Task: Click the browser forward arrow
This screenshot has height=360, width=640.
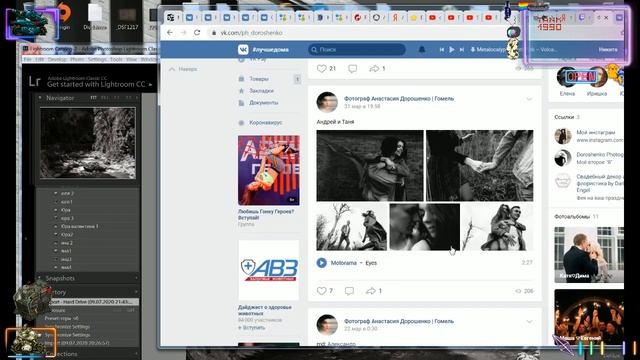Action: (x=183, y=33)
